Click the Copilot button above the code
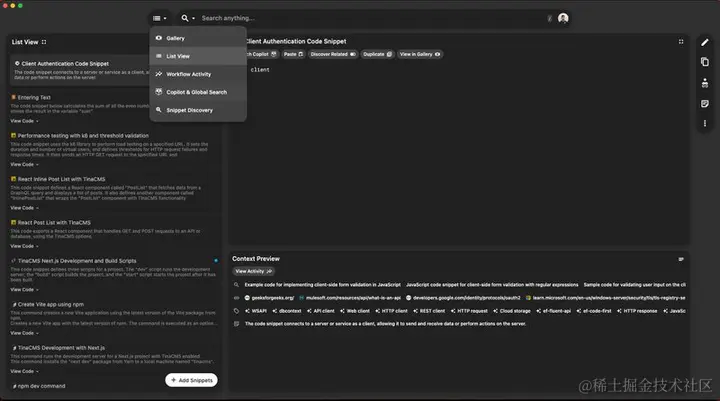Image resolution: width=720 pixels, height=401 pixels. (x=262, y=54)
